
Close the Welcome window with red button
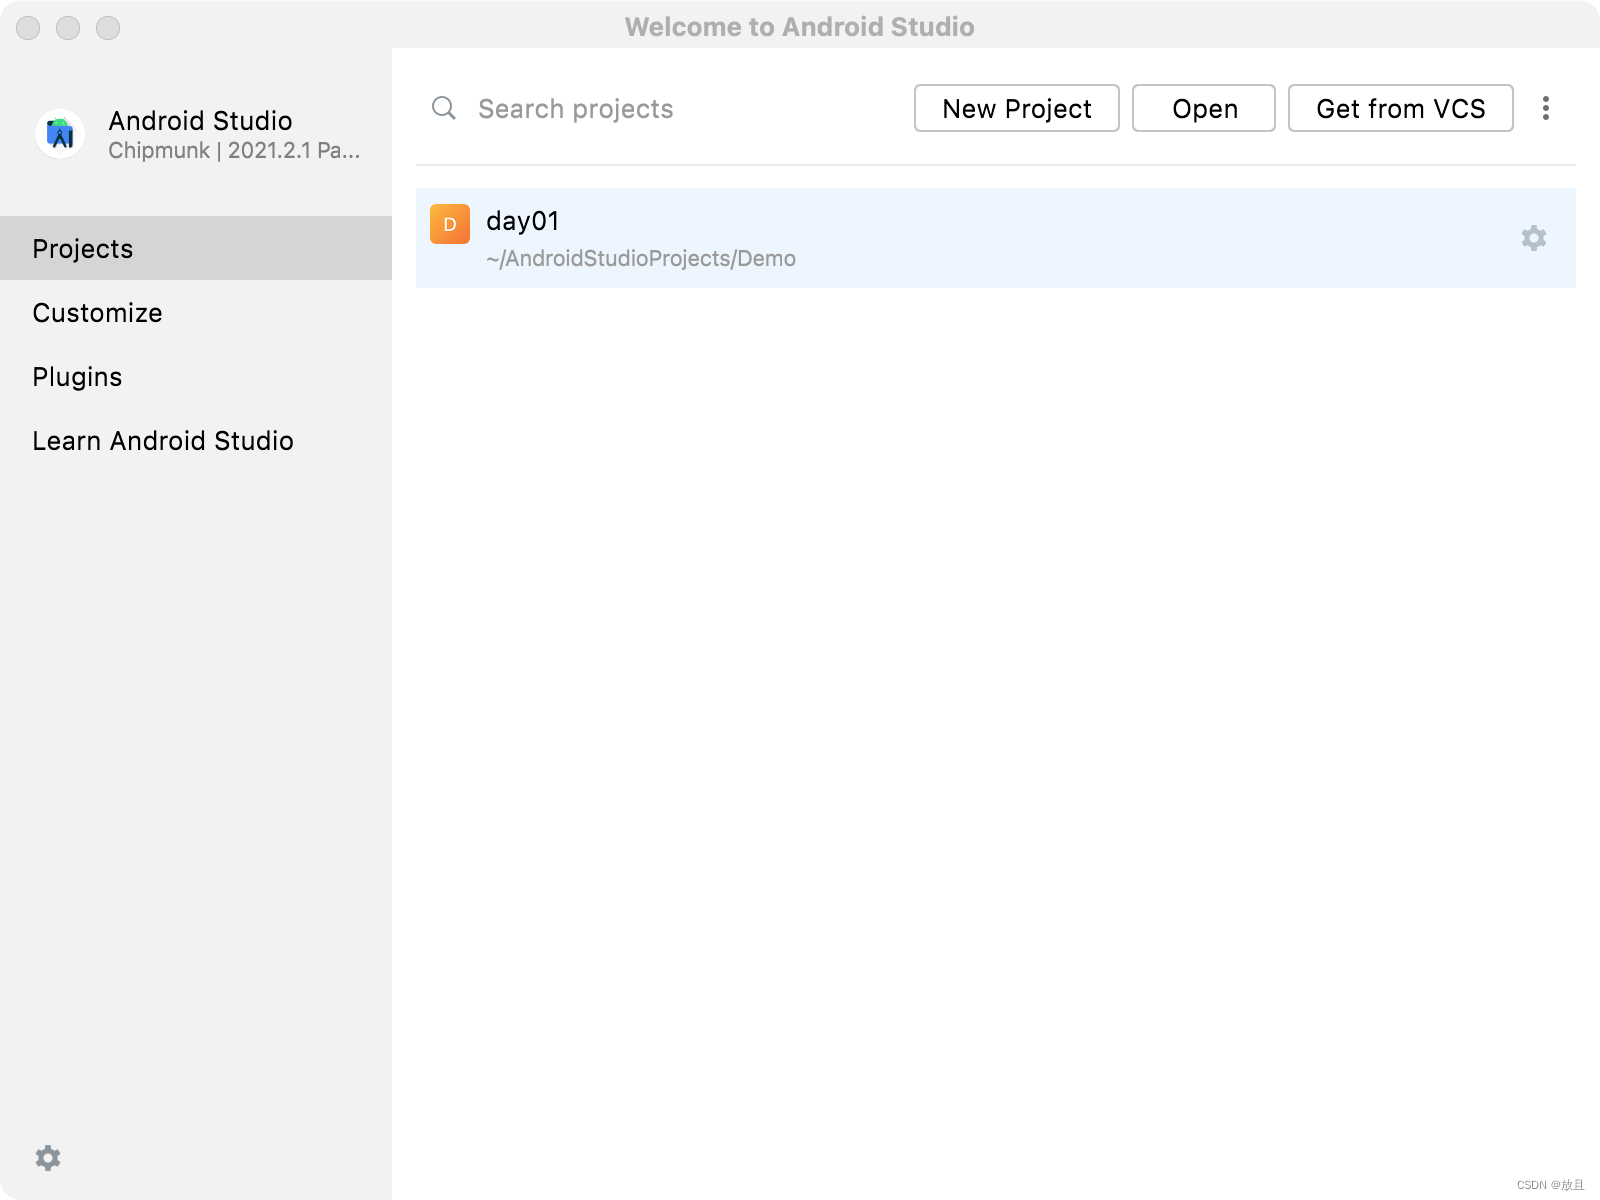point(28,28)
